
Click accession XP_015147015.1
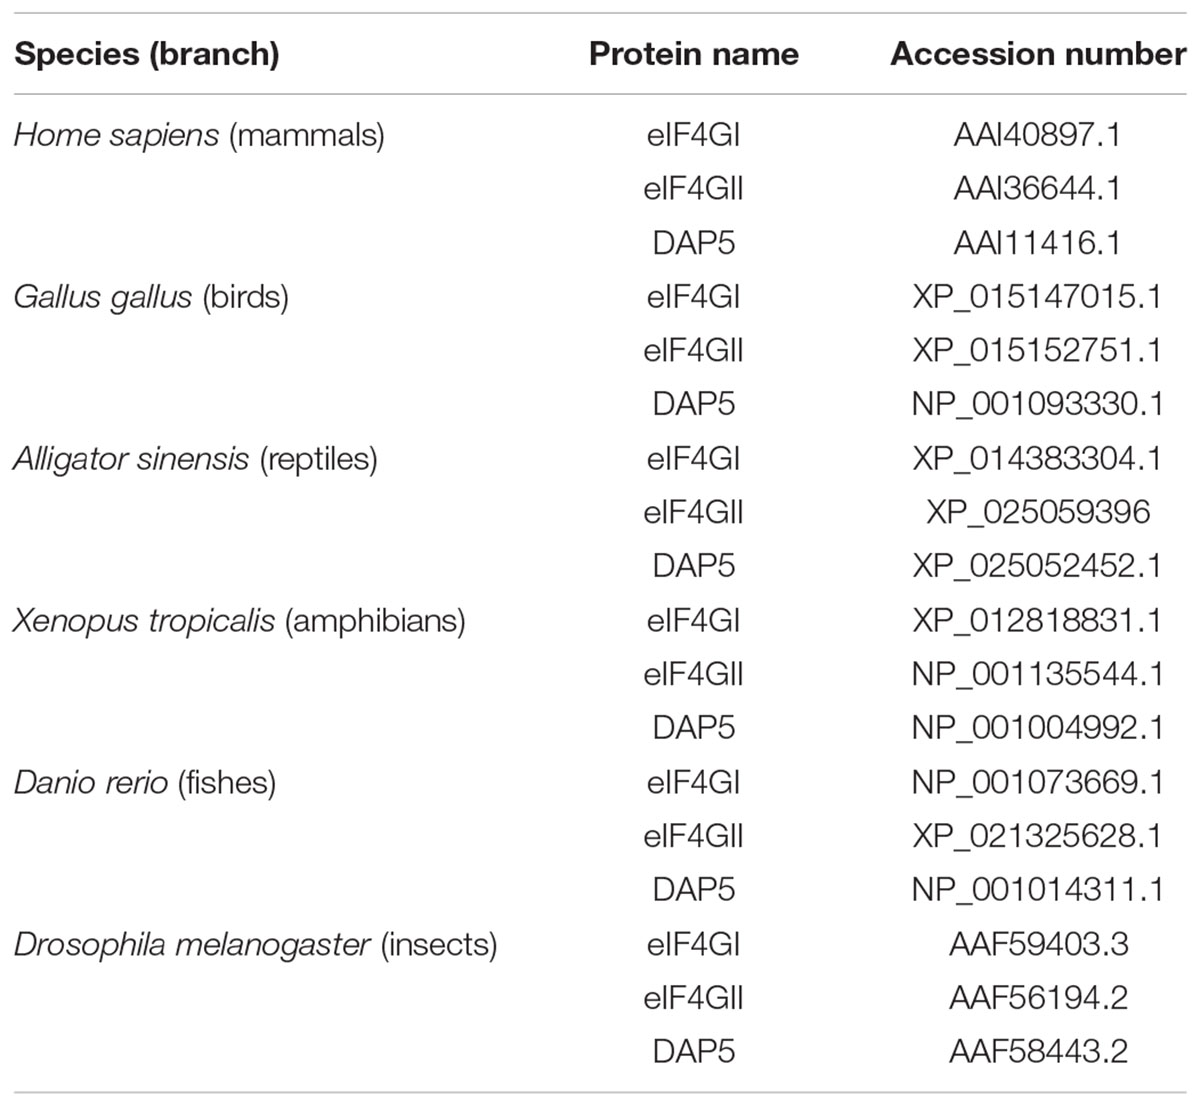1038,297
